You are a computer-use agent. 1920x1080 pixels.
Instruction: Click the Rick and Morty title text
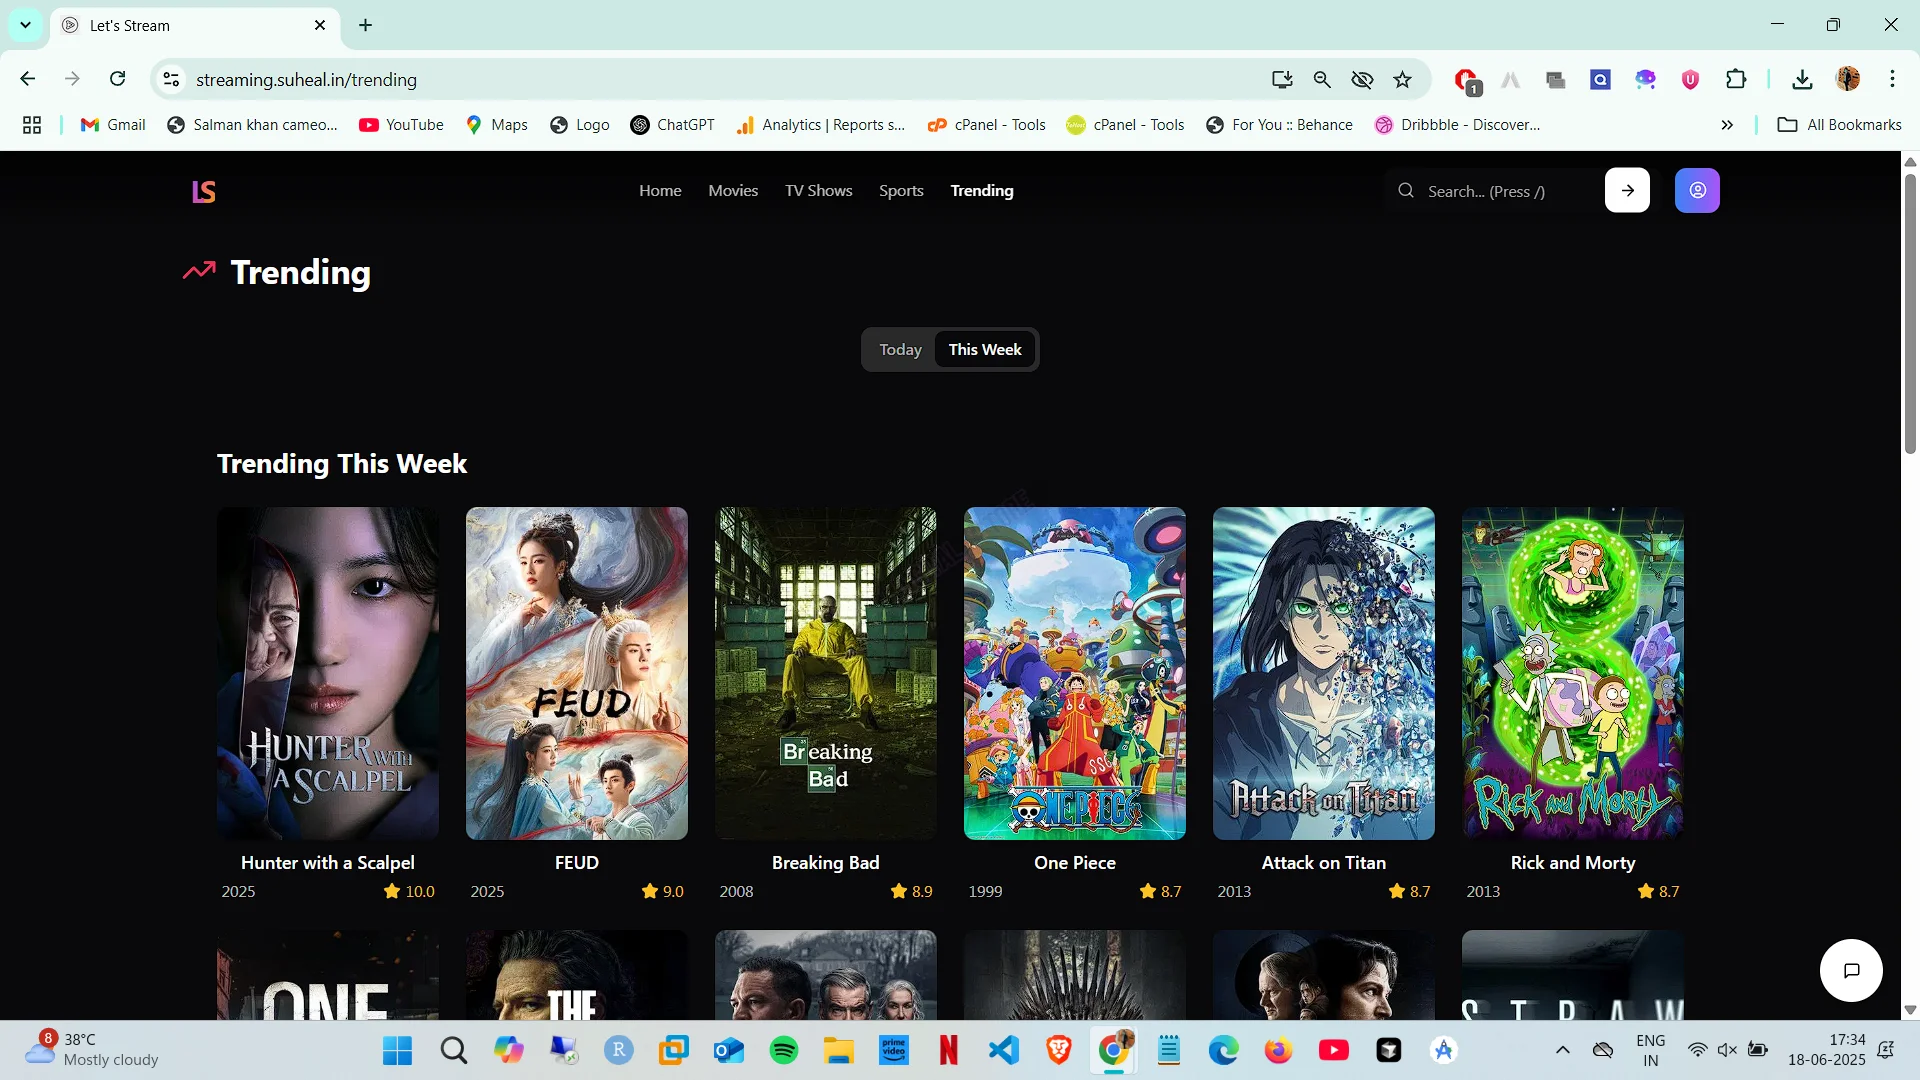click(1573, 862)
